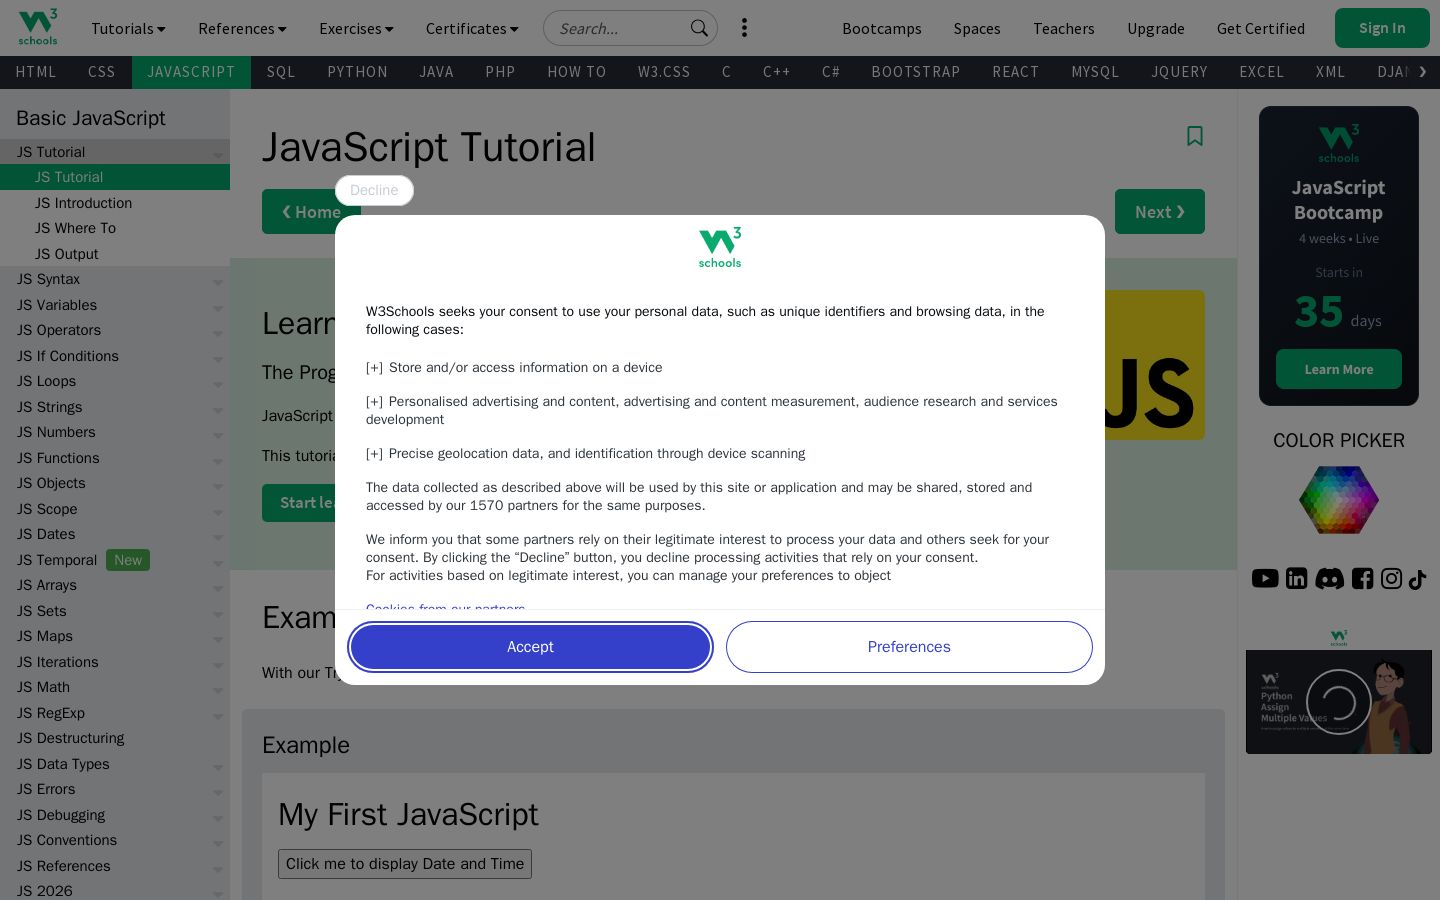Decline the cookie consent
Viewport: 1440px width, 900px height.
[374, 190]
